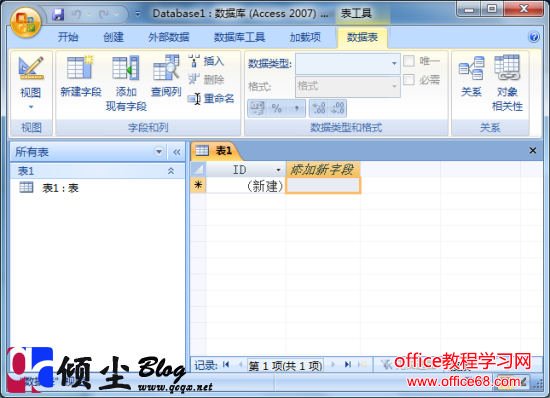The width and height of the screenshot is (550, 398).
Task: Open Access help question mark
Action: 534,37
